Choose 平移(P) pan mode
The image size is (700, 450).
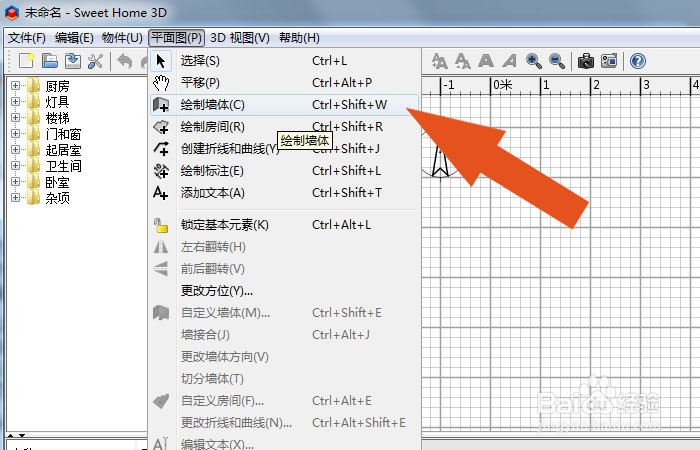click(284, 83)
